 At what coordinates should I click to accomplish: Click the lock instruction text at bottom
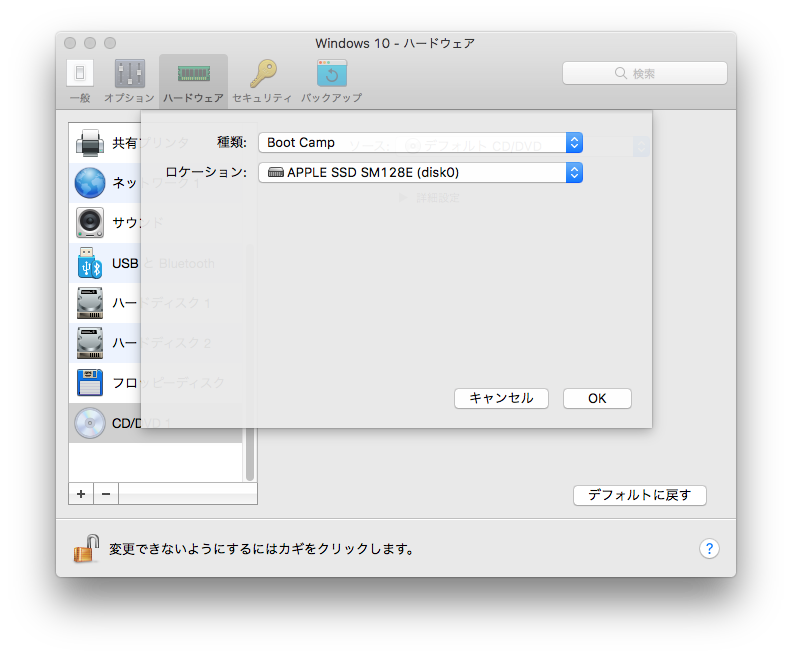[262, 549]
